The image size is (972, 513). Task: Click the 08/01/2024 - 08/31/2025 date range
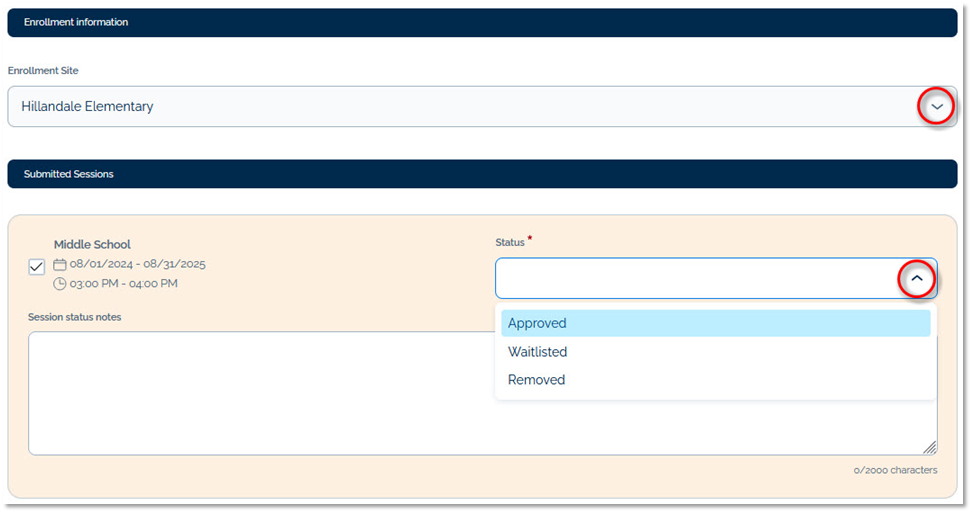click(x=137, y=264)
